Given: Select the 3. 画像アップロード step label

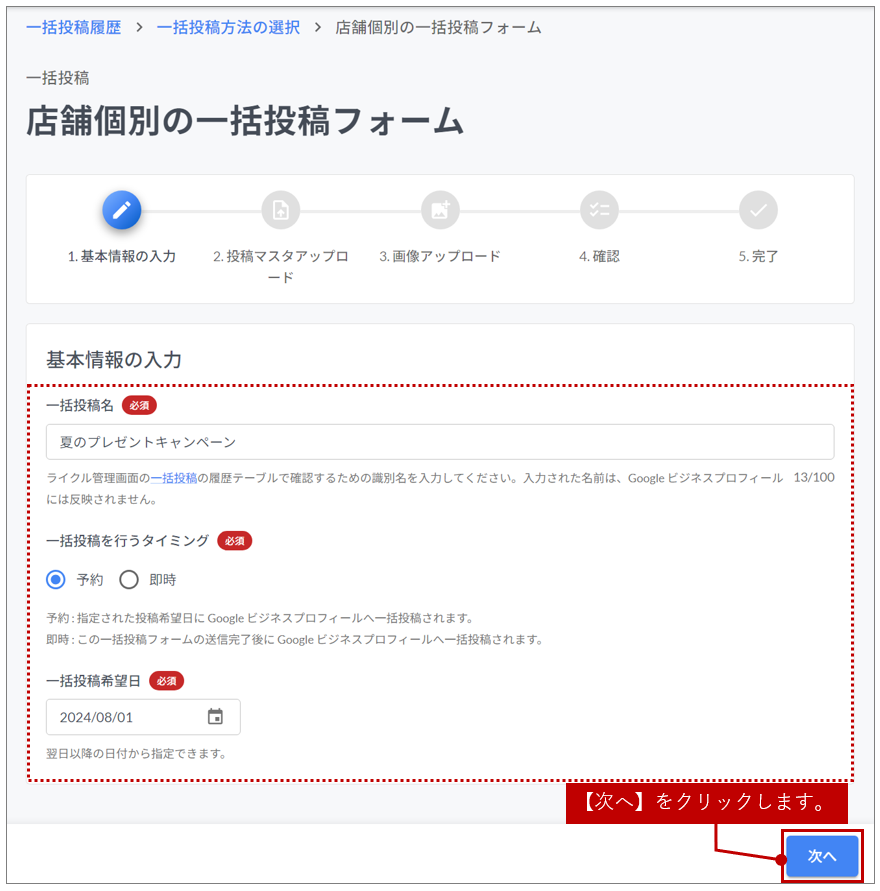Looking at the screenshot, I should coord(440,256).
